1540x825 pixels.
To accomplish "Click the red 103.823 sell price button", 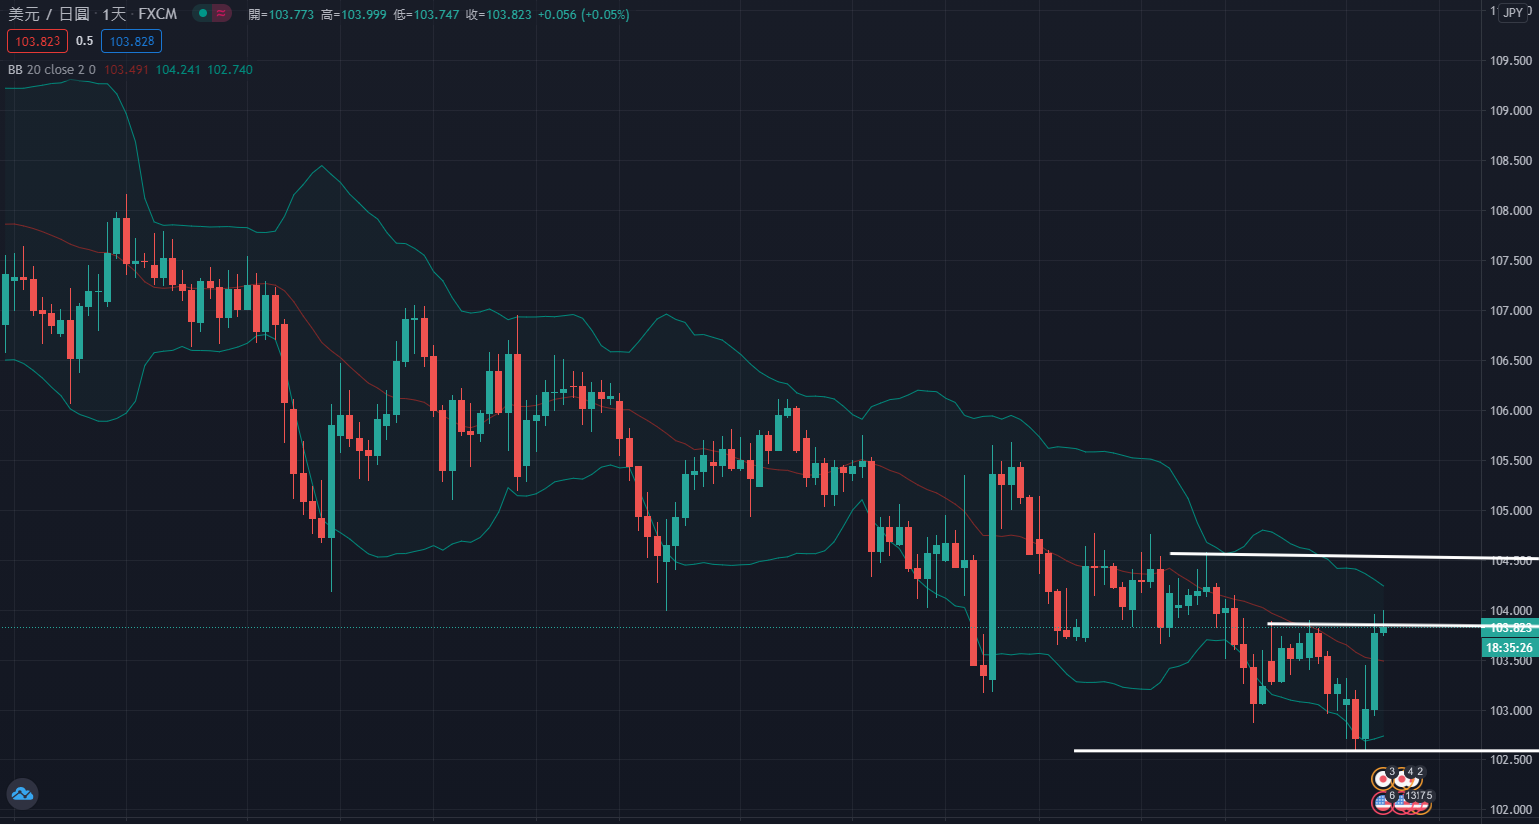I will tap(38, 41).
